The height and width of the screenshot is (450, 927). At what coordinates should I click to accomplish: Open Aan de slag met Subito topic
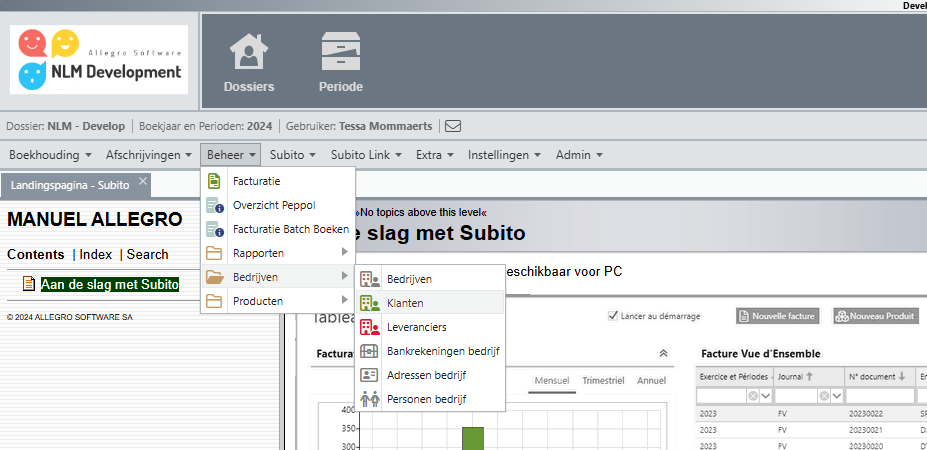(x=110, y=284)
